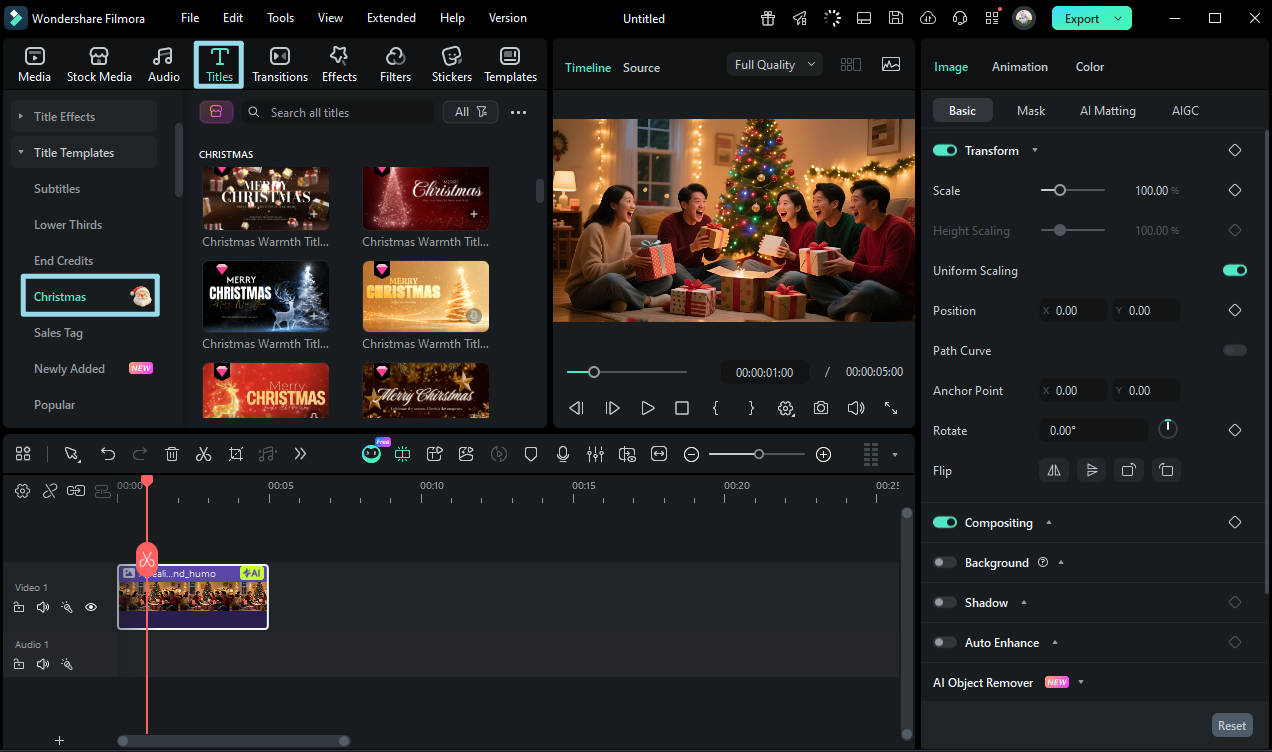Add keyframe for Position
Viewport: 1272px width, 752px height.
tap(1235, 310)
